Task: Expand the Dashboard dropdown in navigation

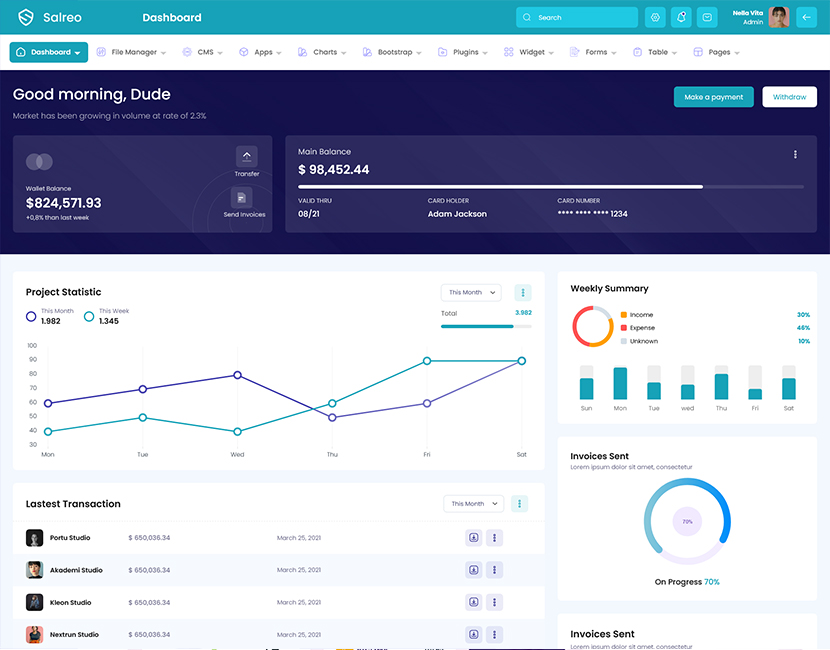Action: [x=49, y=52]
